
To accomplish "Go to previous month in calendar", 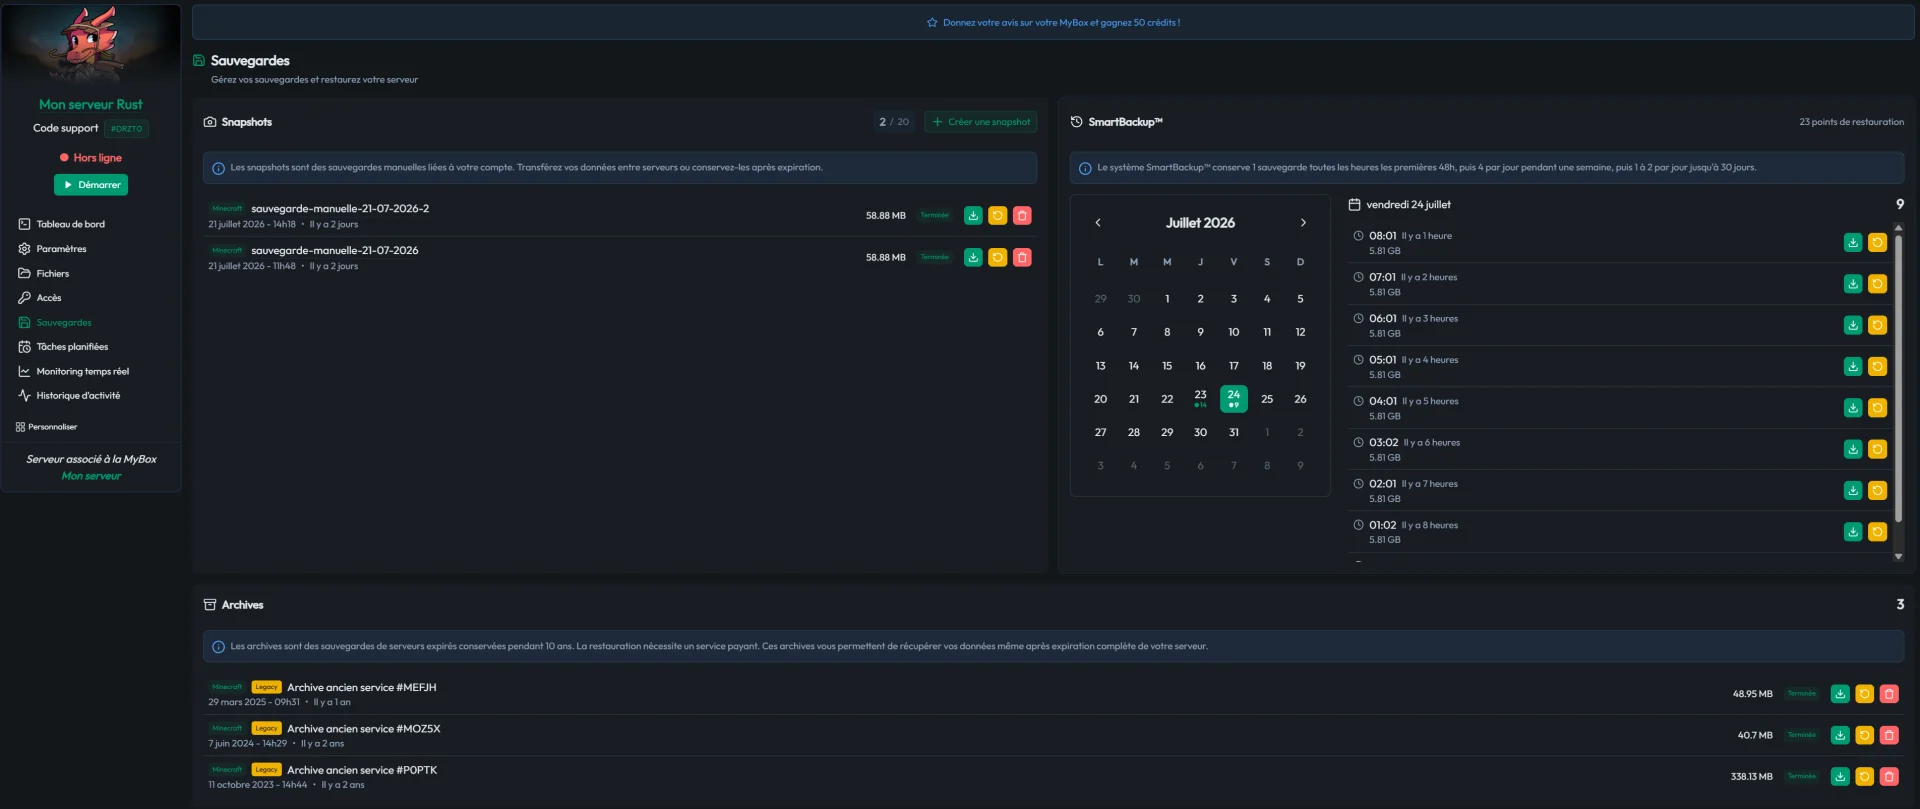I will click(x=1098, y=223).
